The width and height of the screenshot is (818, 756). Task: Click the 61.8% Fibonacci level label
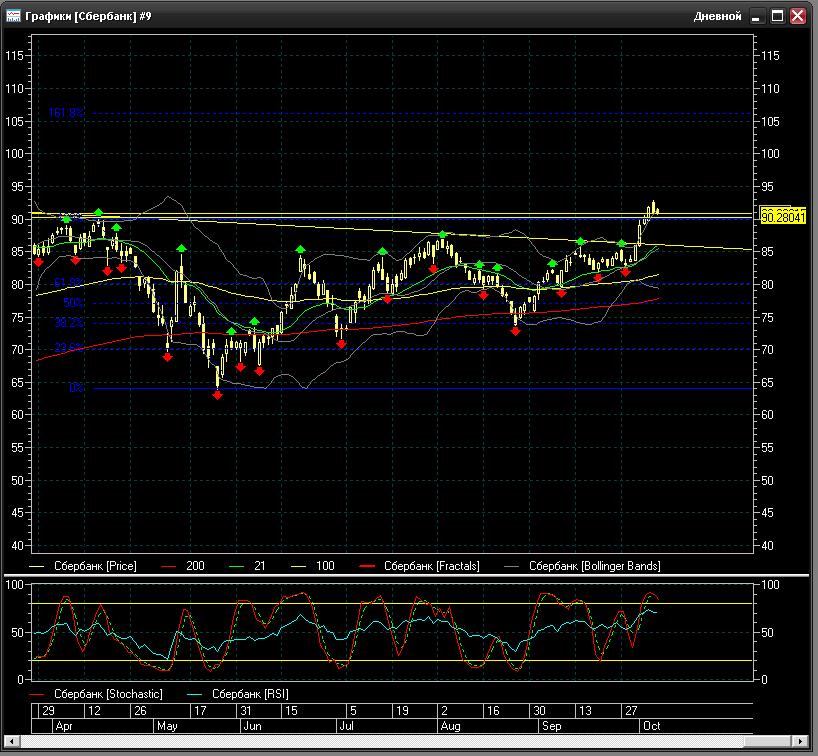pos(68,283)
